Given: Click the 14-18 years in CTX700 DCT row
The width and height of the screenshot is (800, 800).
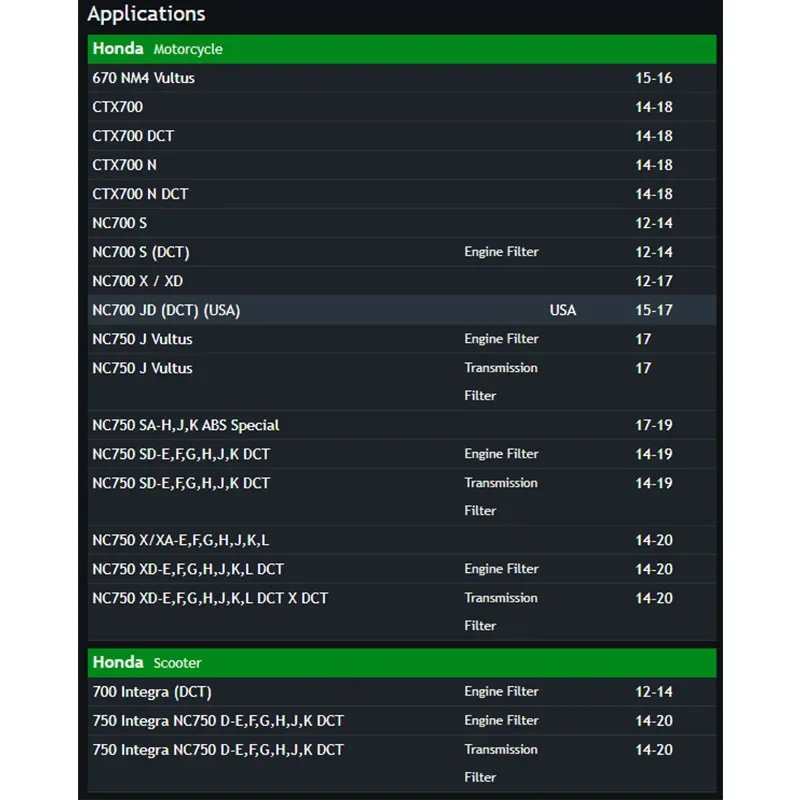Looking at the screenshot, I should coord(654,136).
